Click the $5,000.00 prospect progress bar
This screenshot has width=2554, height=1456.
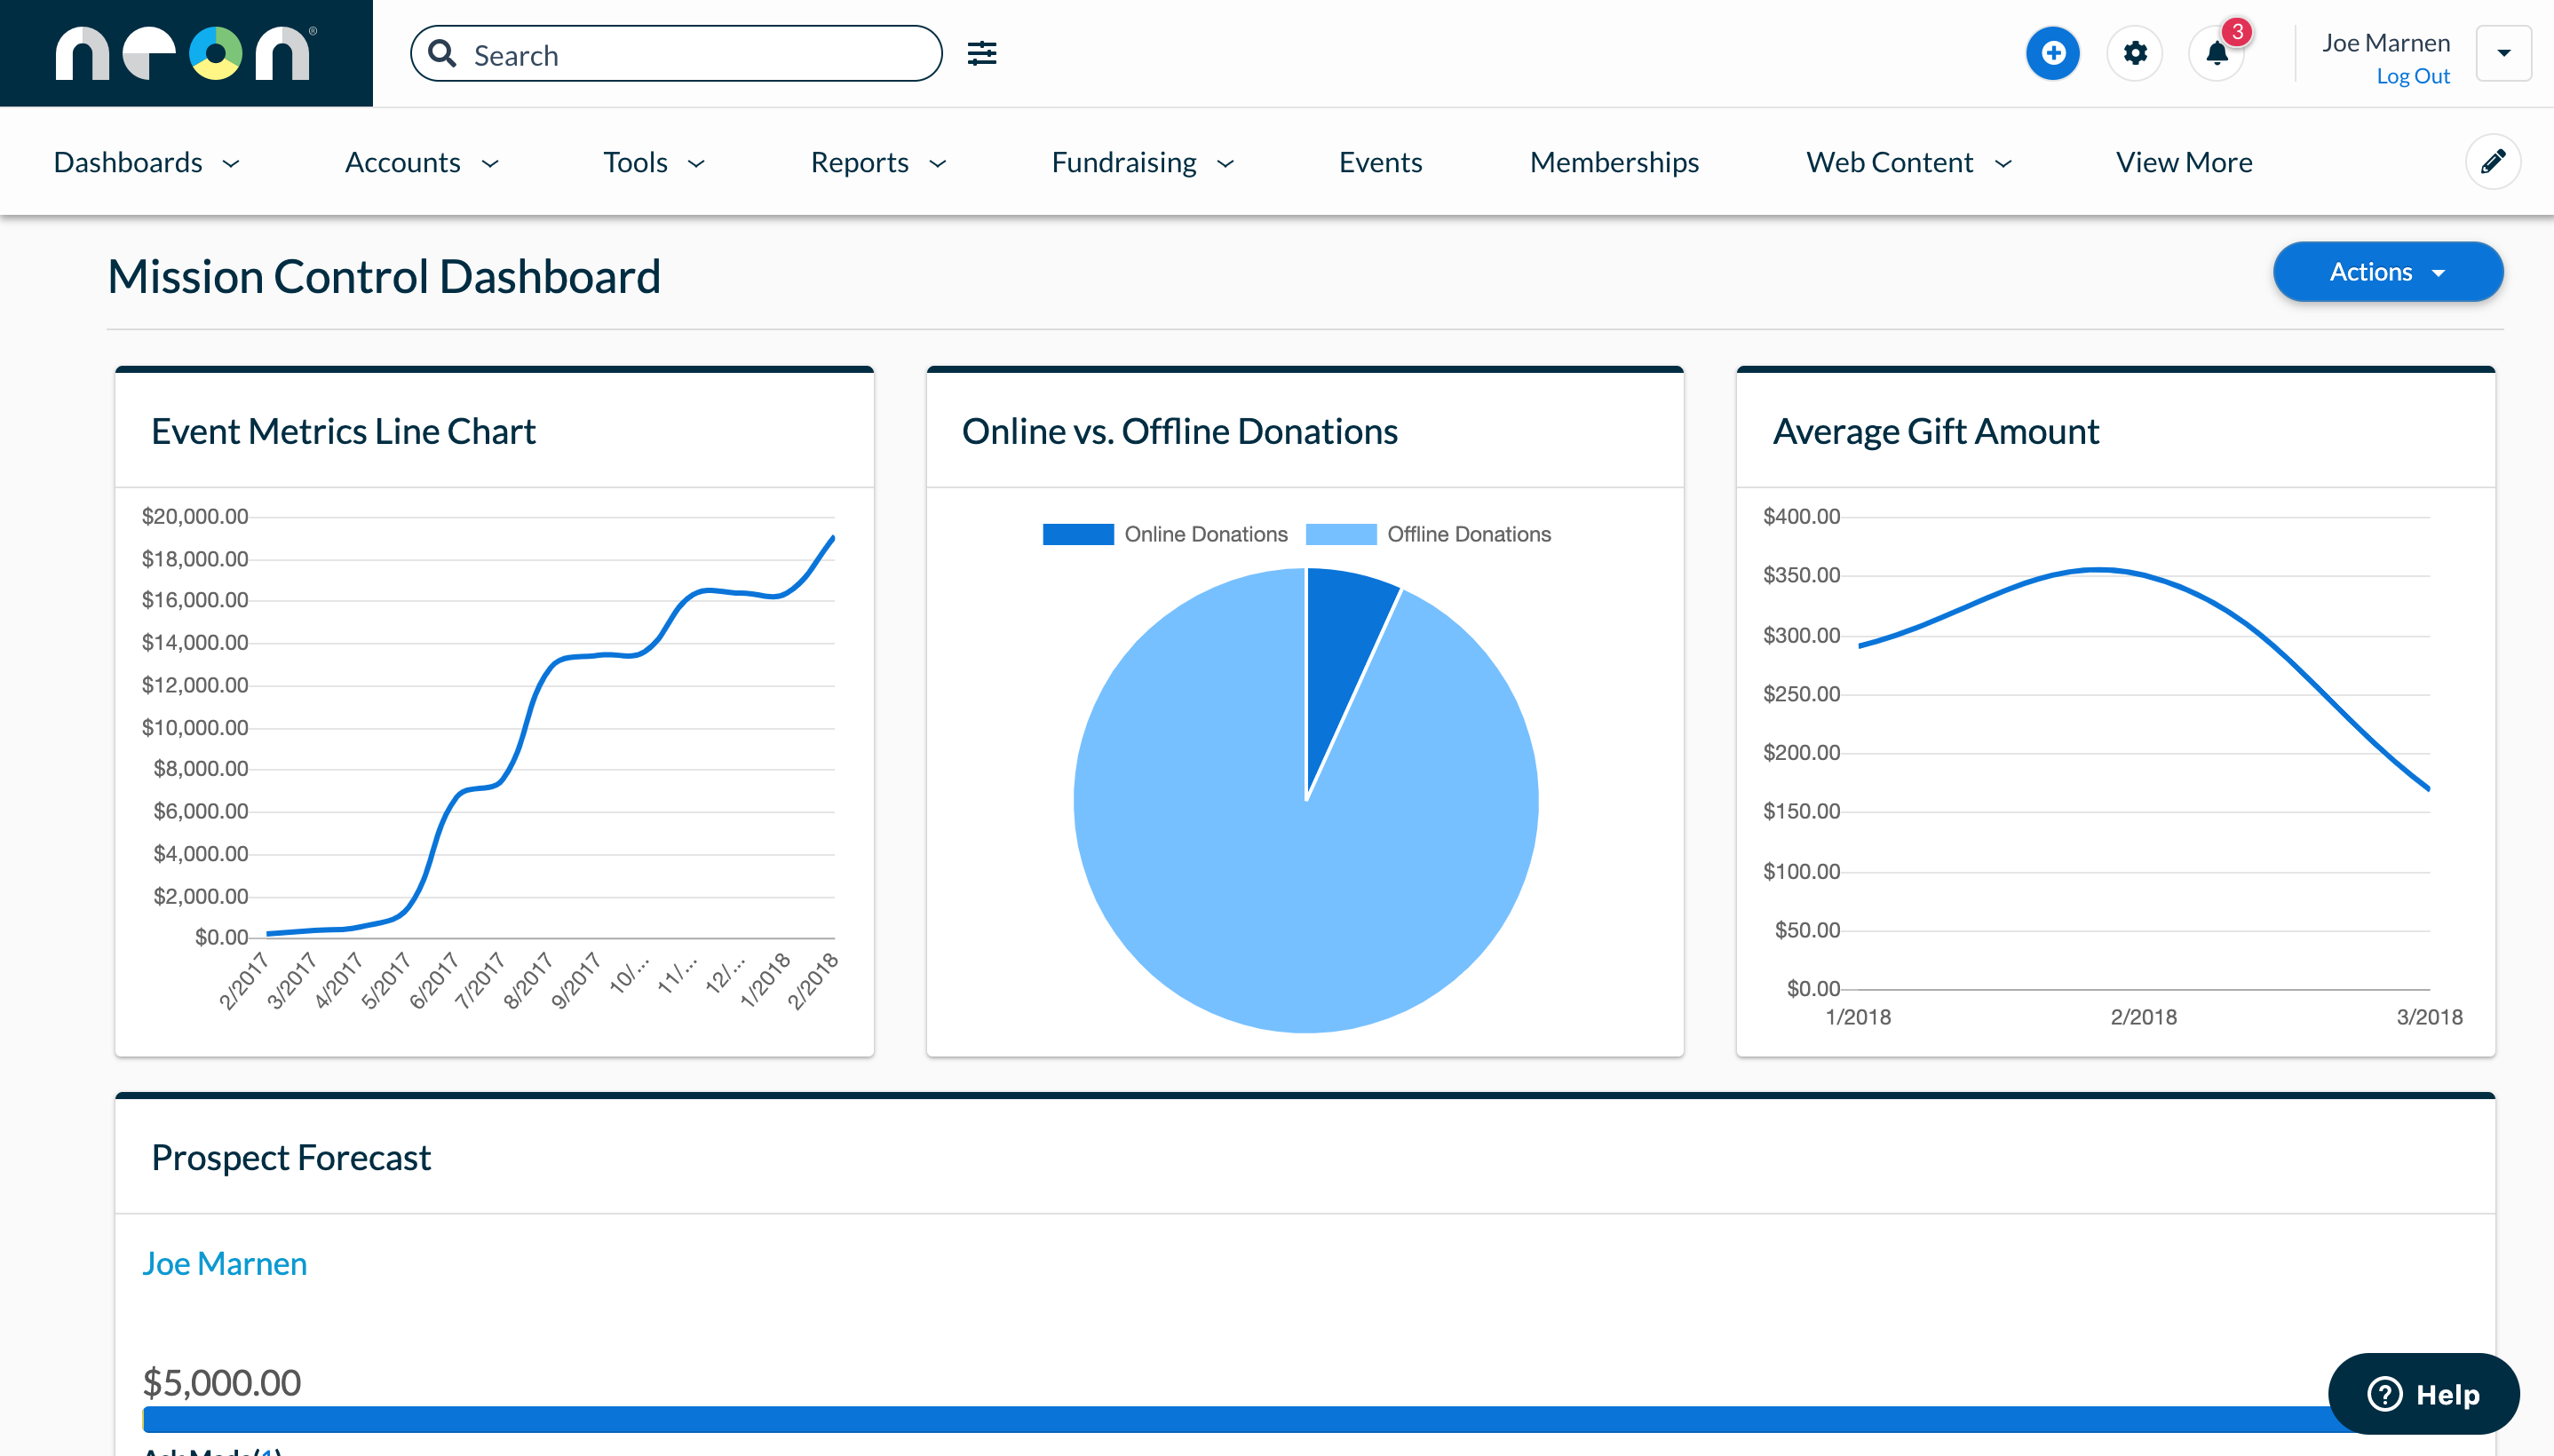click(1200, 1418)
